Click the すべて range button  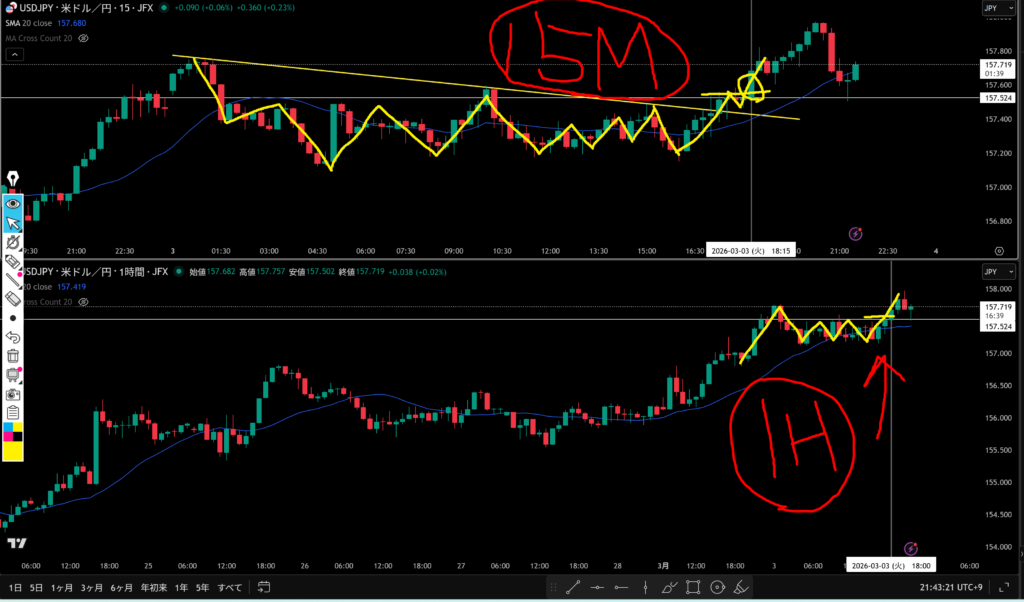pyautogui.click(x=229, y=588)
